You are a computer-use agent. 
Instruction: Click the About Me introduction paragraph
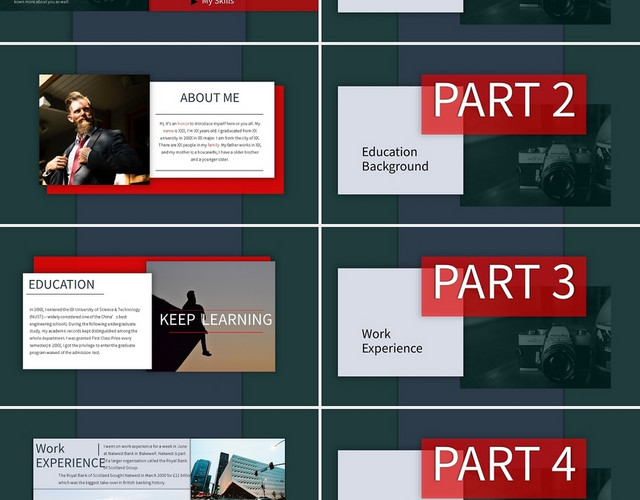[210, 141]
